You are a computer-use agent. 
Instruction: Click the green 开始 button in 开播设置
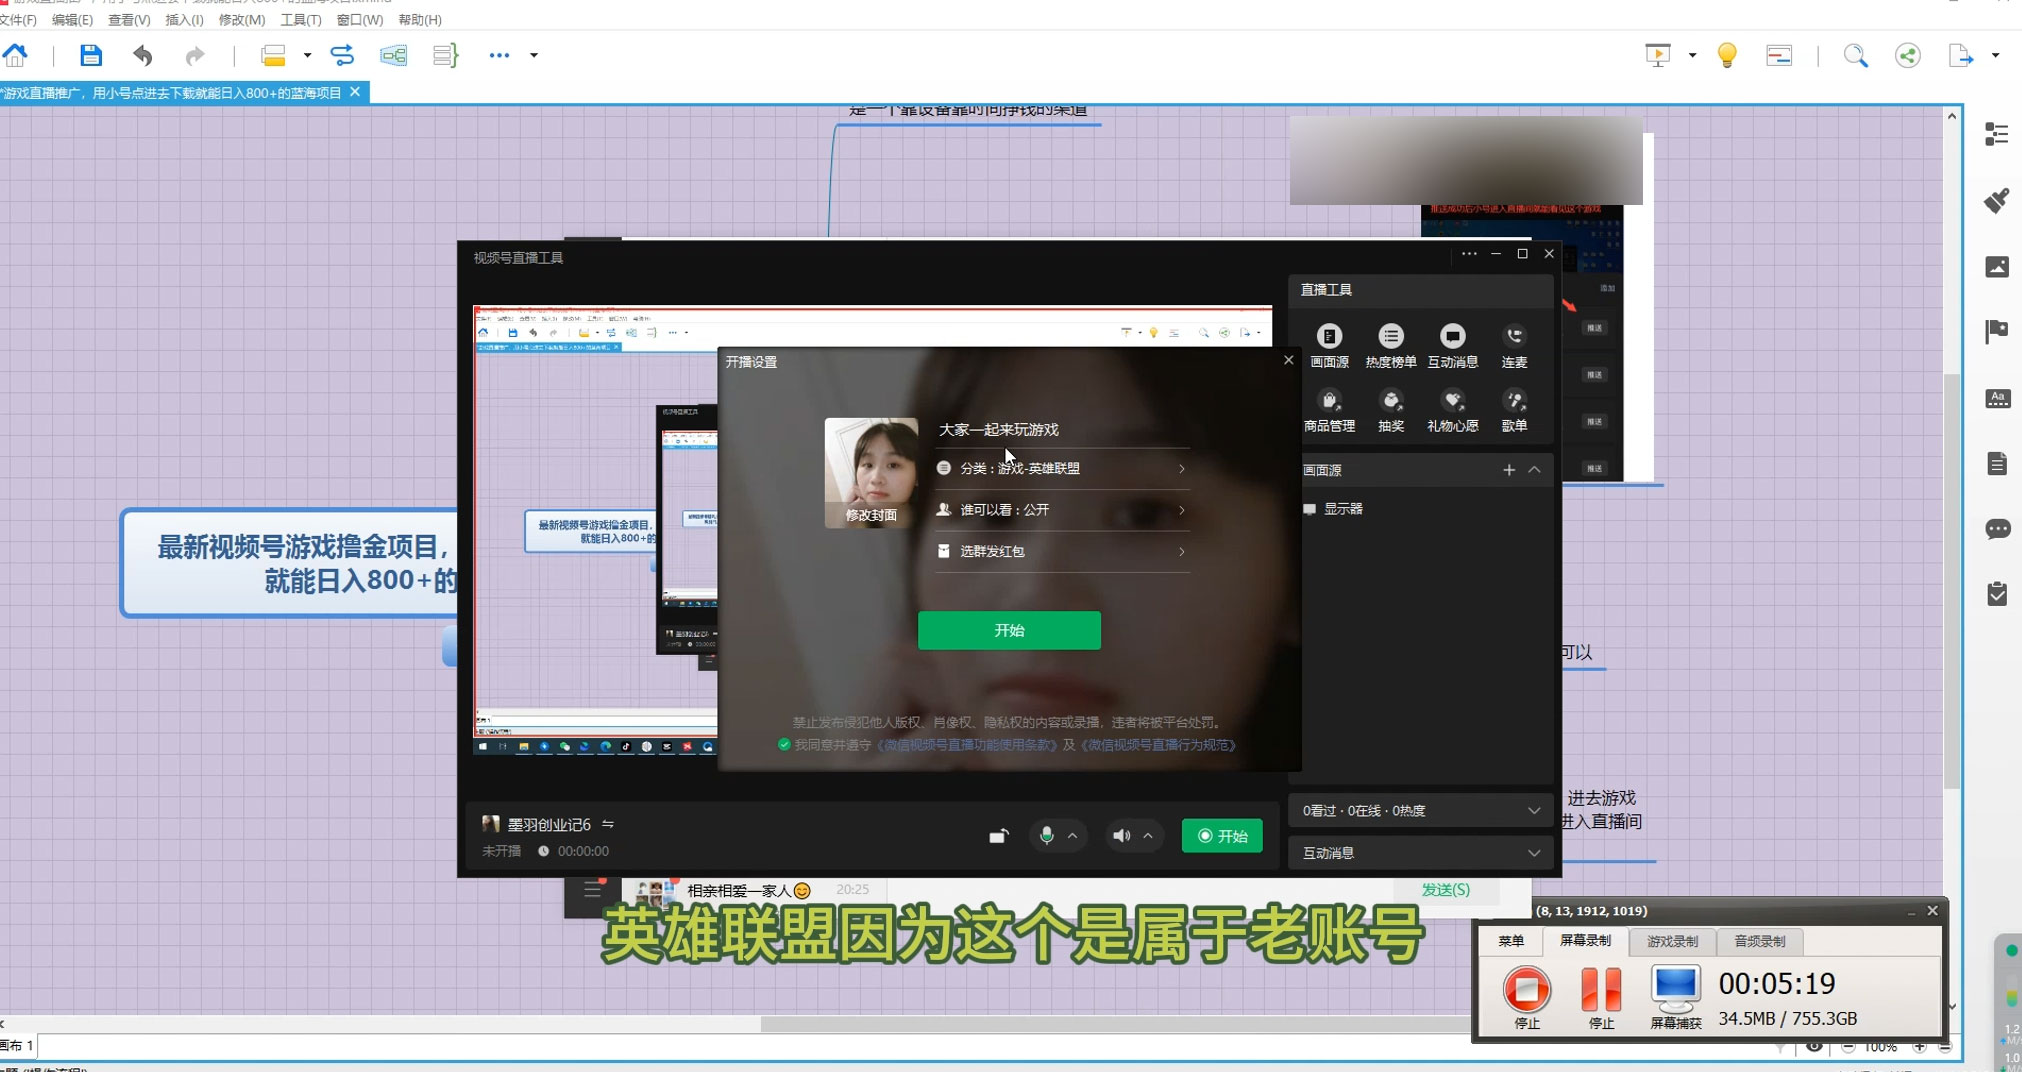click(x=1009, y=631)
